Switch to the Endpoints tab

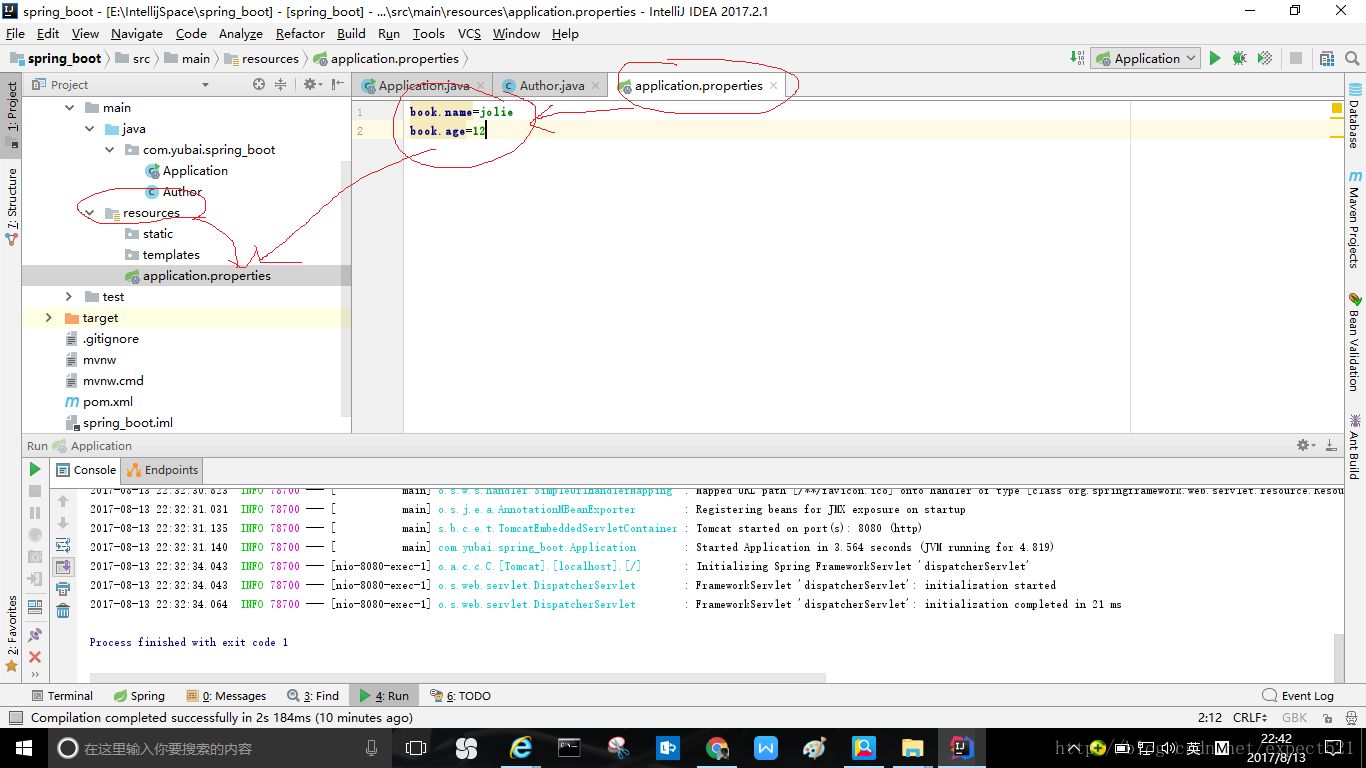click(x=163, y=470)
